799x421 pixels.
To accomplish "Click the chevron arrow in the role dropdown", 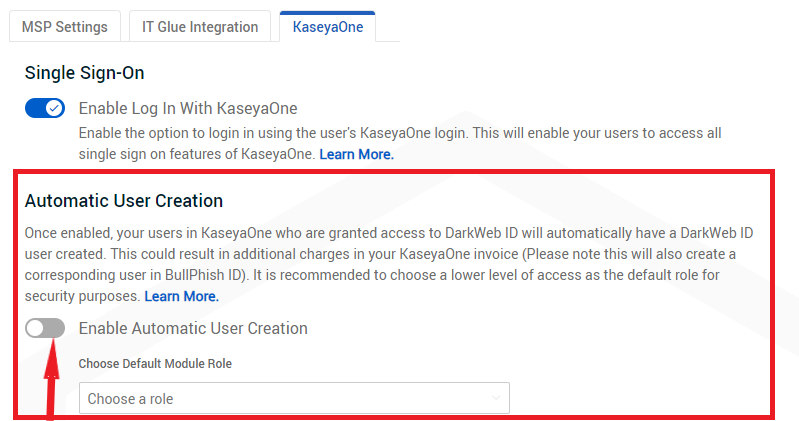I will click(x=496, y=398).
